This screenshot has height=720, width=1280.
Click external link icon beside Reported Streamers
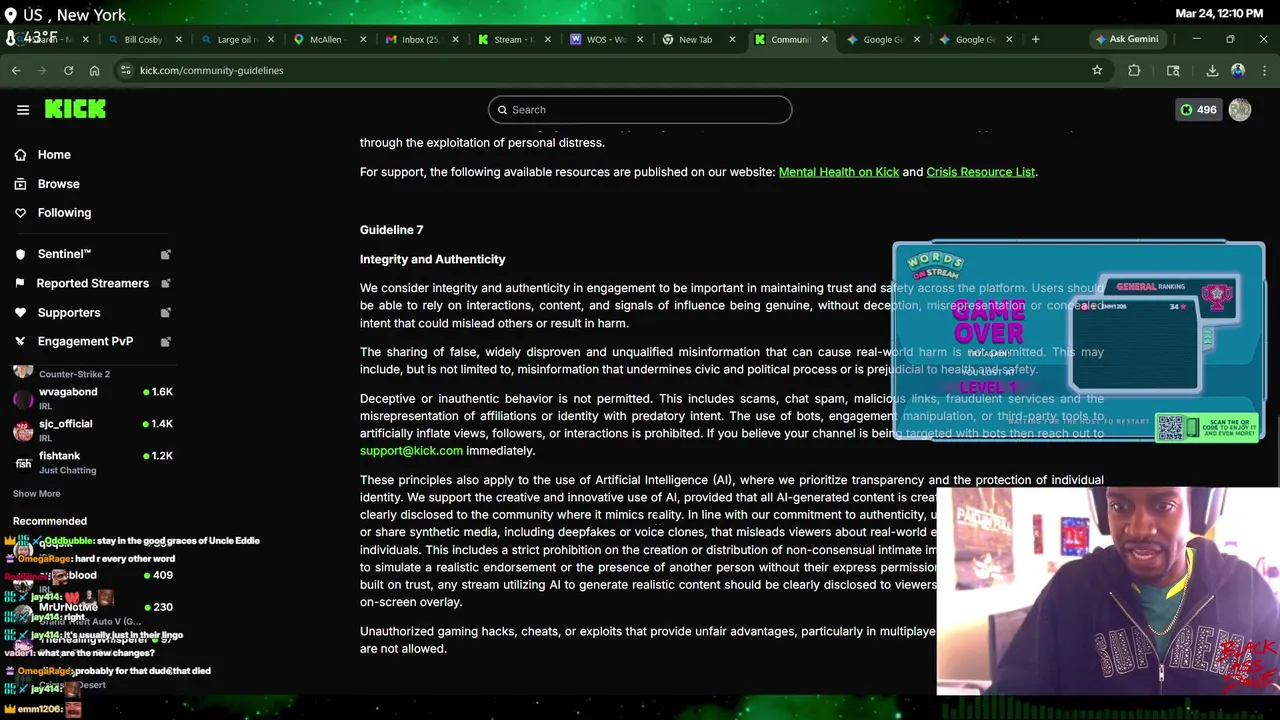click(166, 283)
